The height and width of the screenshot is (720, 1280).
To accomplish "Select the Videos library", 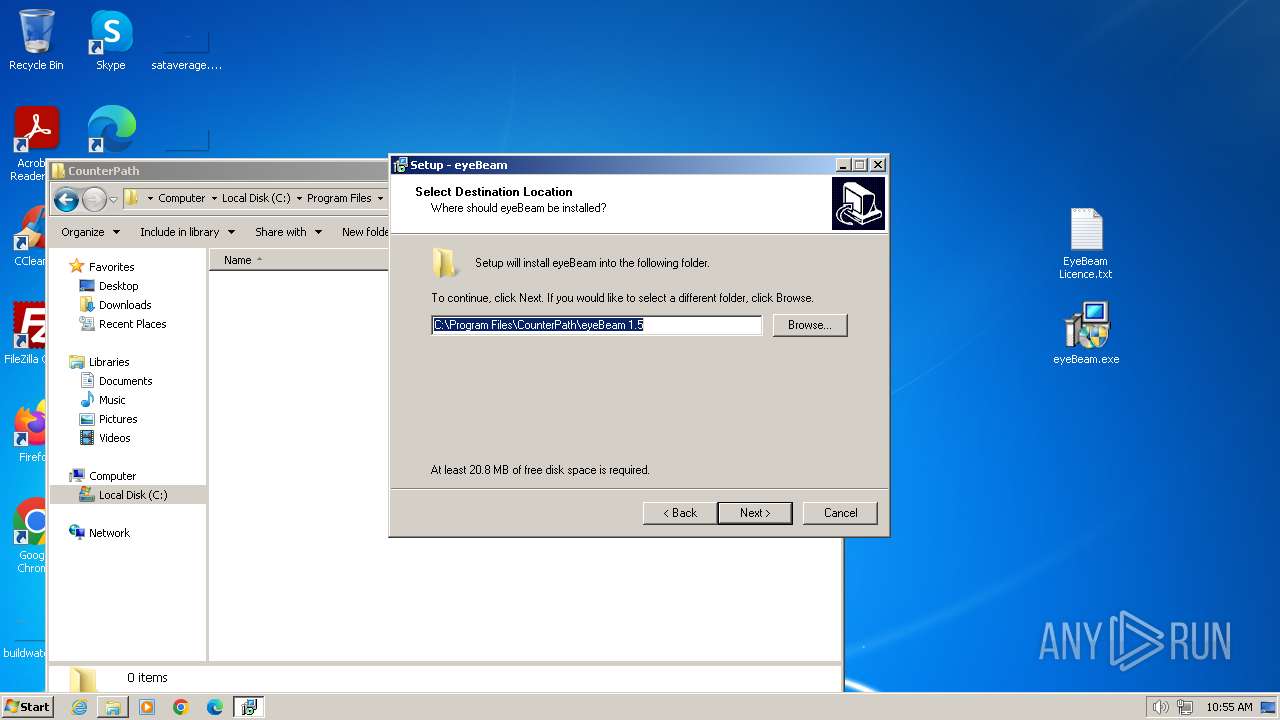I will 114,438.
